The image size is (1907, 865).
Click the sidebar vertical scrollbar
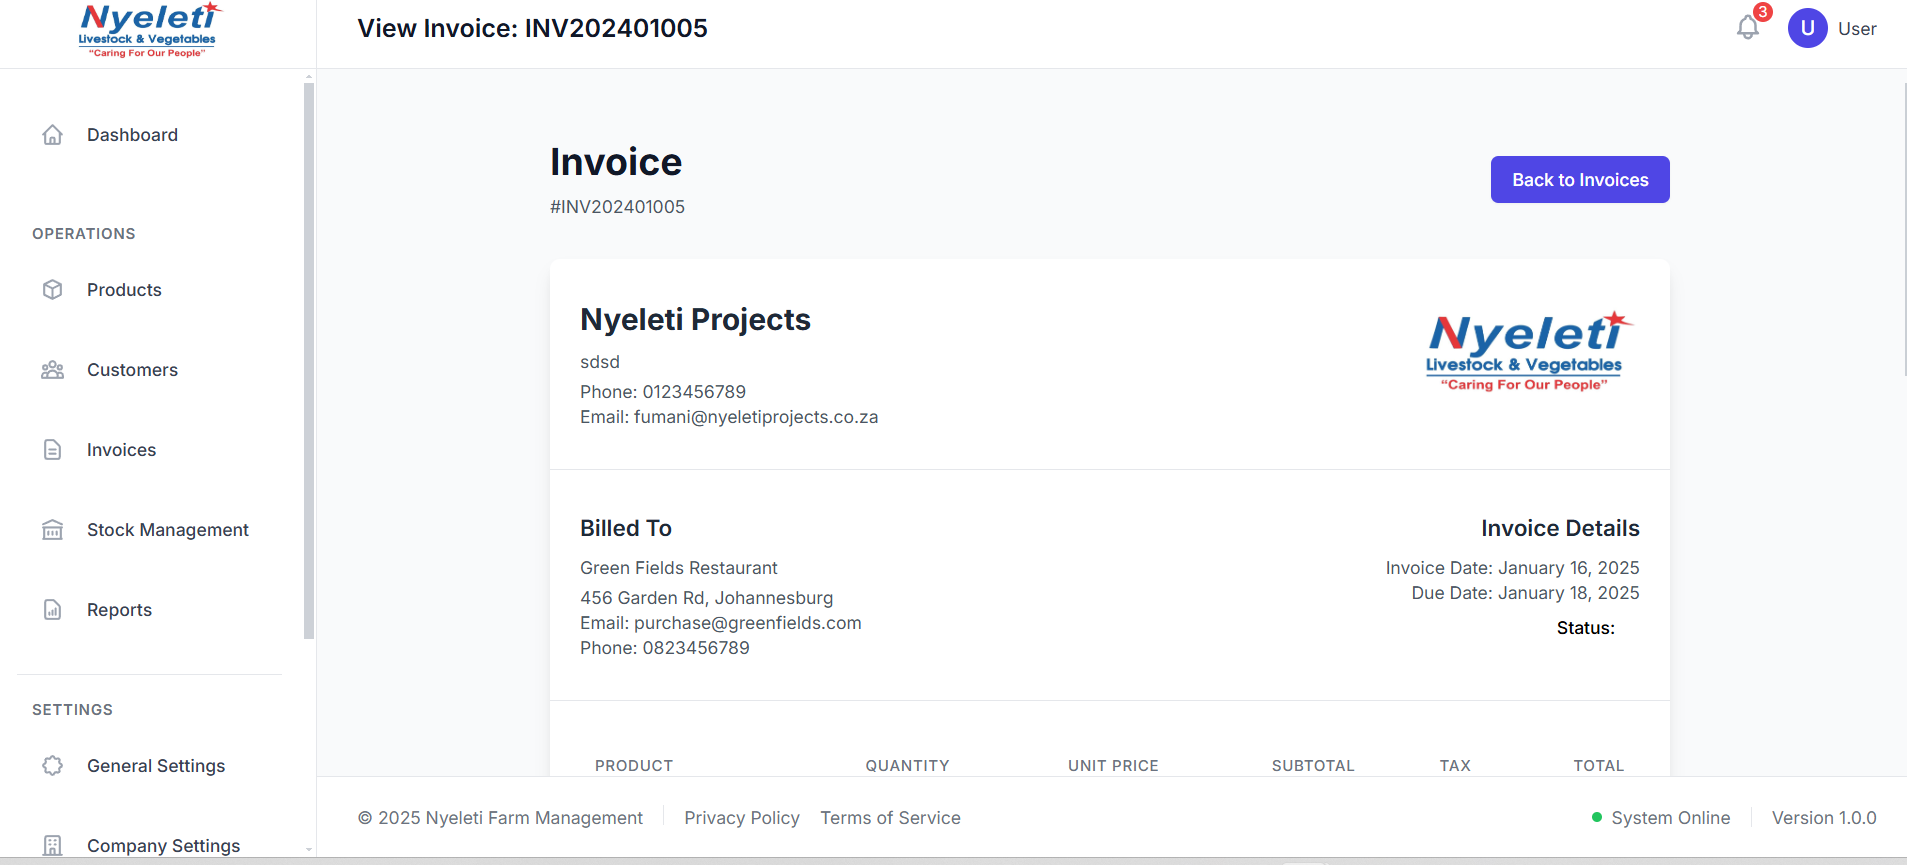point(309,360)
